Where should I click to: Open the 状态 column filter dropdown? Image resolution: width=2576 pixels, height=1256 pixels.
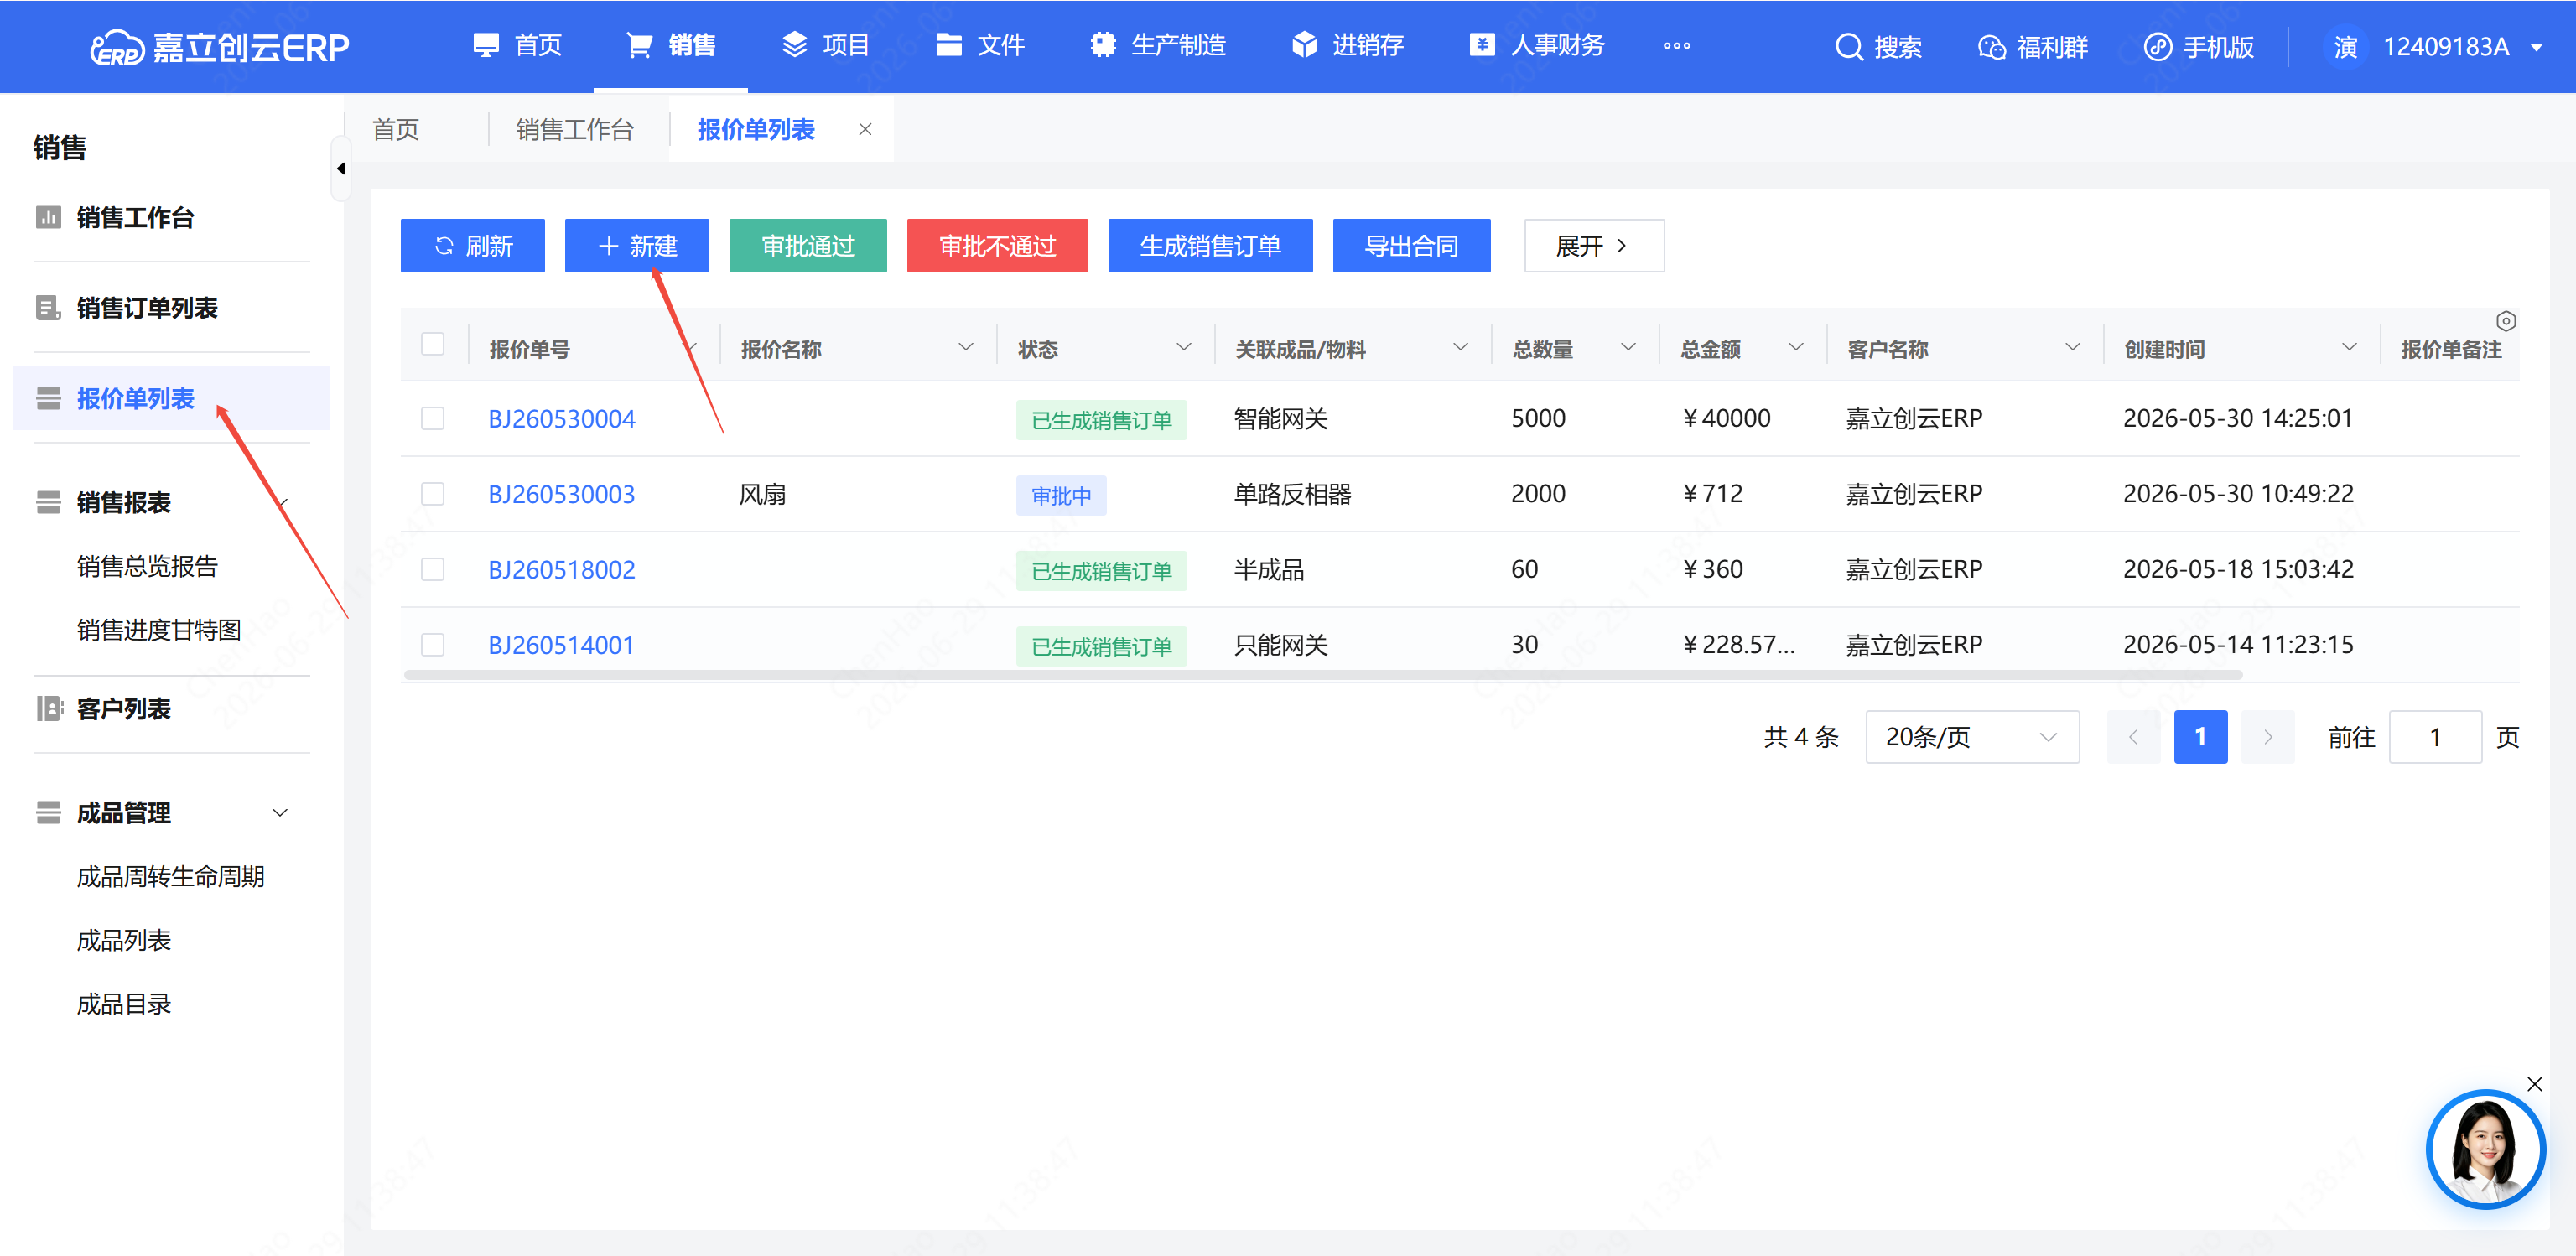pos(1183,347)
